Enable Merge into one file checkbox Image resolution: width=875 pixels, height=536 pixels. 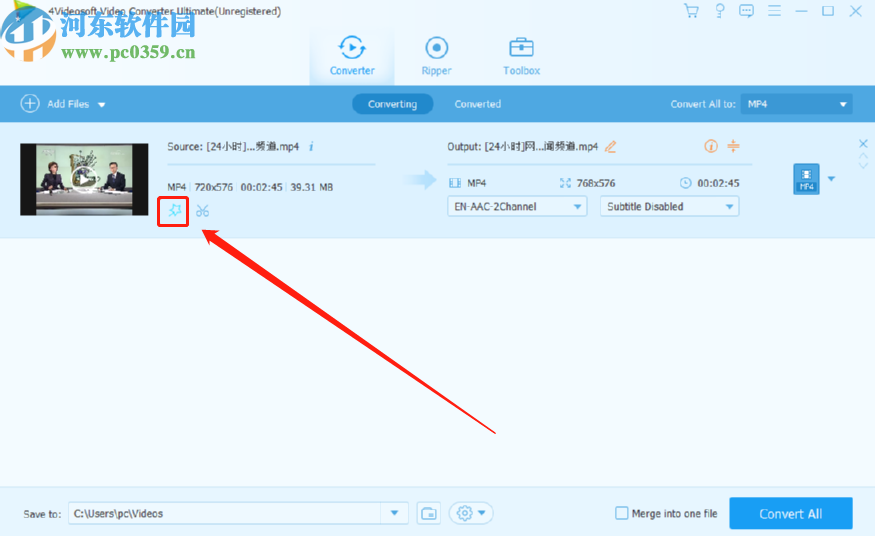click(x=621, y=513)
